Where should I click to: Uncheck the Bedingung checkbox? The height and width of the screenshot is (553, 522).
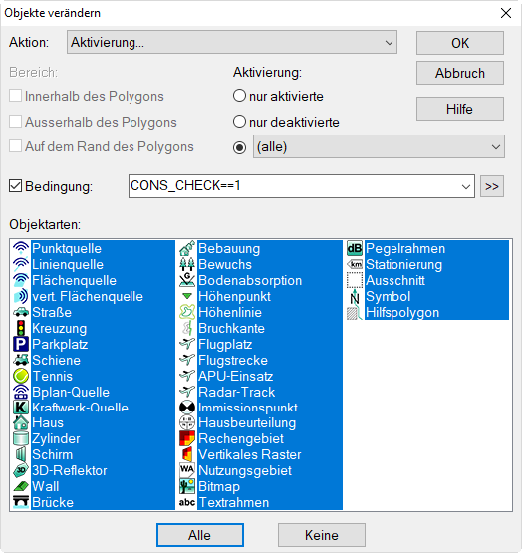[16, 186]
